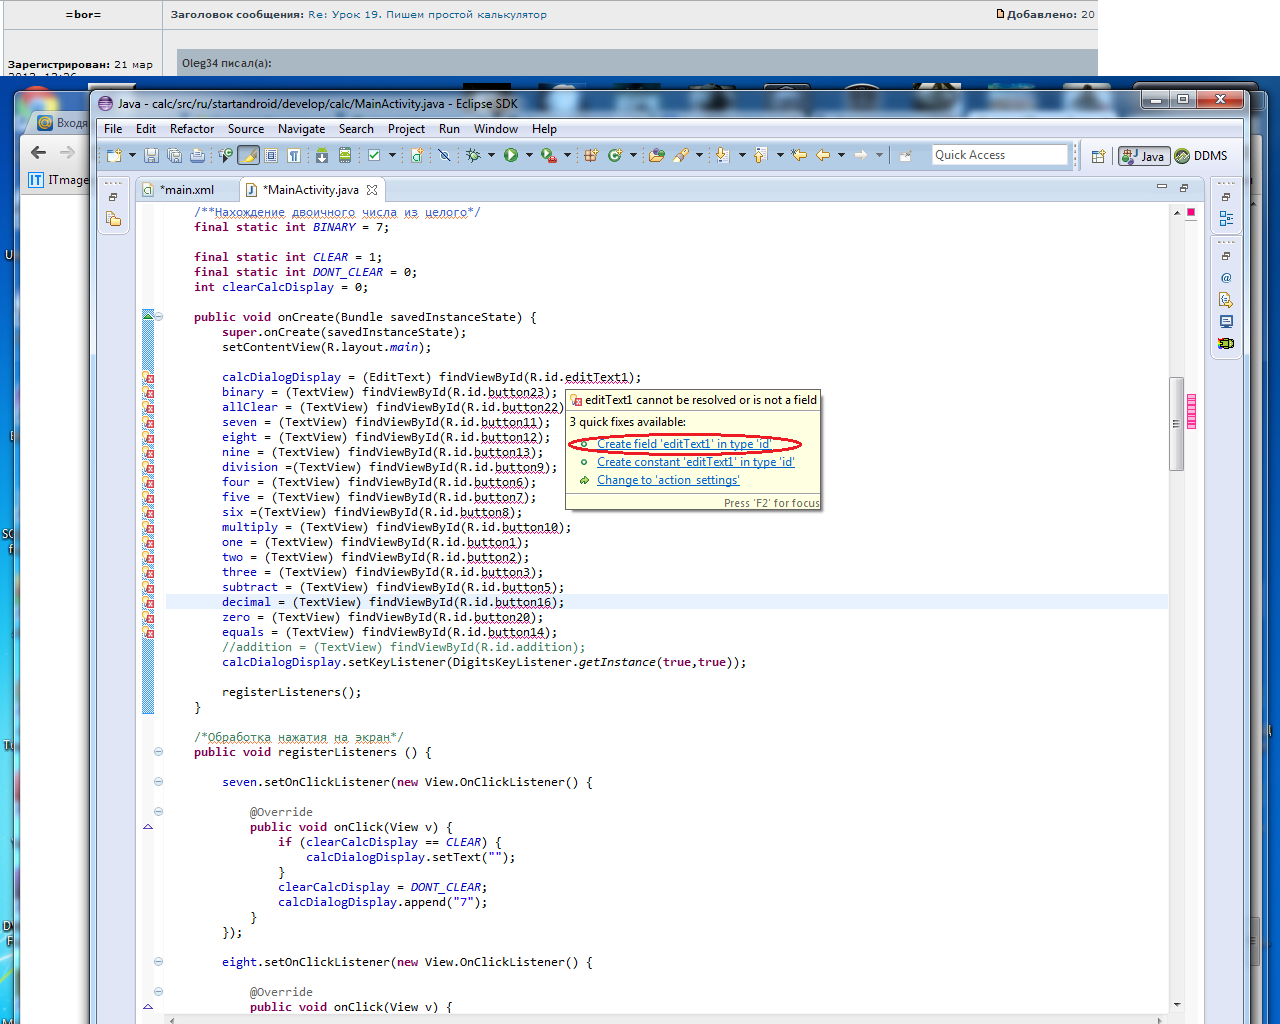Open the Android Virtual Device Manager
1280x1024 pixels.
pyautogui.click(x=344, y=155)
